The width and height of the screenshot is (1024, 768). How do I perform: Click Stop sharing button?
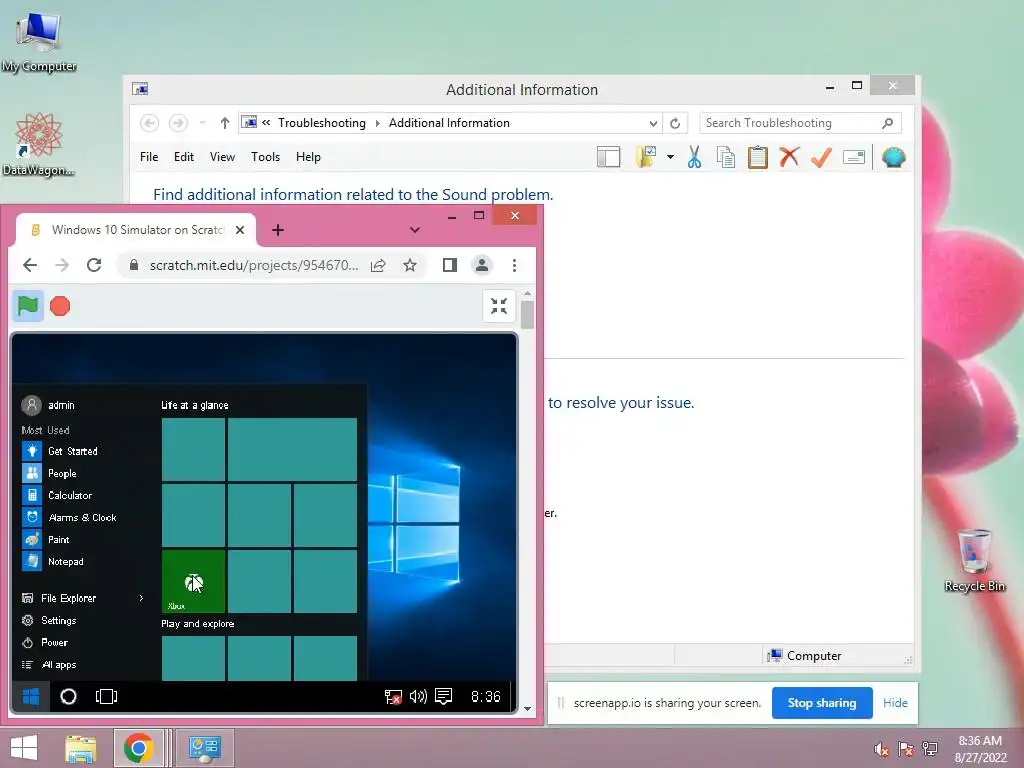pyautogui.click(x=822, y=703)
